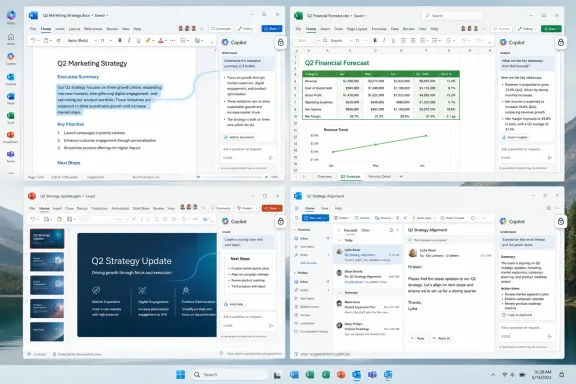Click the Reply button in Outlook email
The image size is (576, 384).
pyautogui.click(x=418, y=338)
